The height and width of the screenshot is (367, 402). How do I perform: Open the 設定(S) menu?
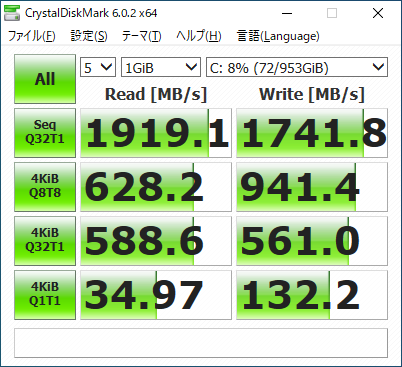[x=89, y=36]
